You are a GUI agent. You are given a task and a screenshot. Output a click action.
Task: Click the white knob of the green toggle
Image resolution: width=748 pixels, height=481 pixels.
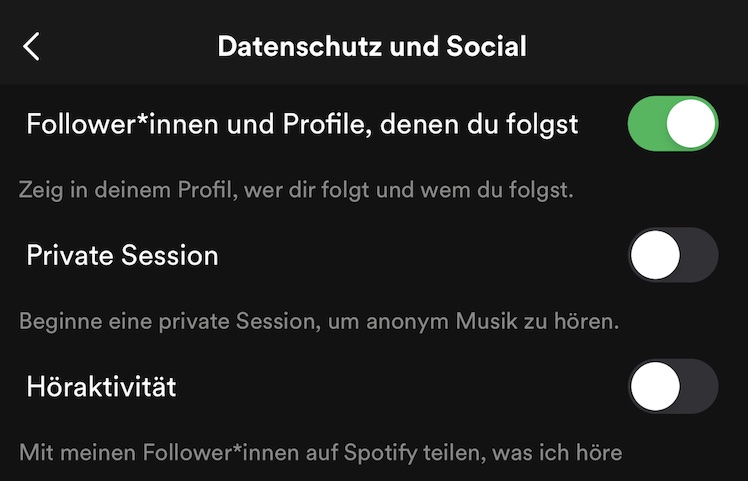pyautogui.click(x=691, y=124)
